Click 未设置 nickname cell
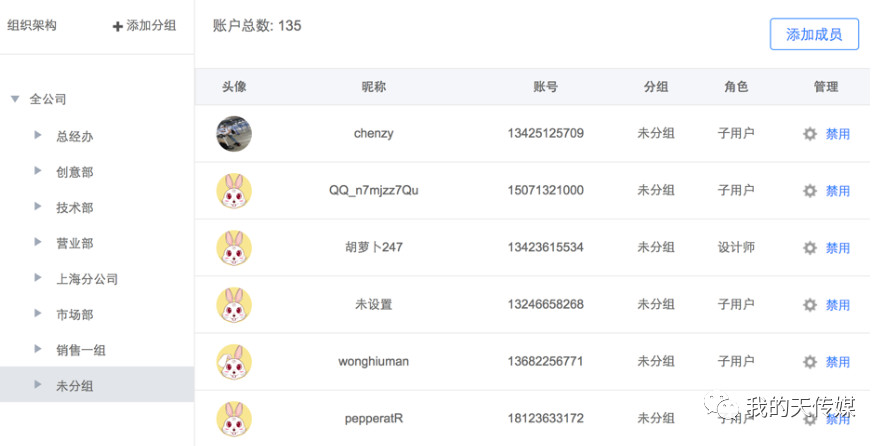 [x=374, y=304]
